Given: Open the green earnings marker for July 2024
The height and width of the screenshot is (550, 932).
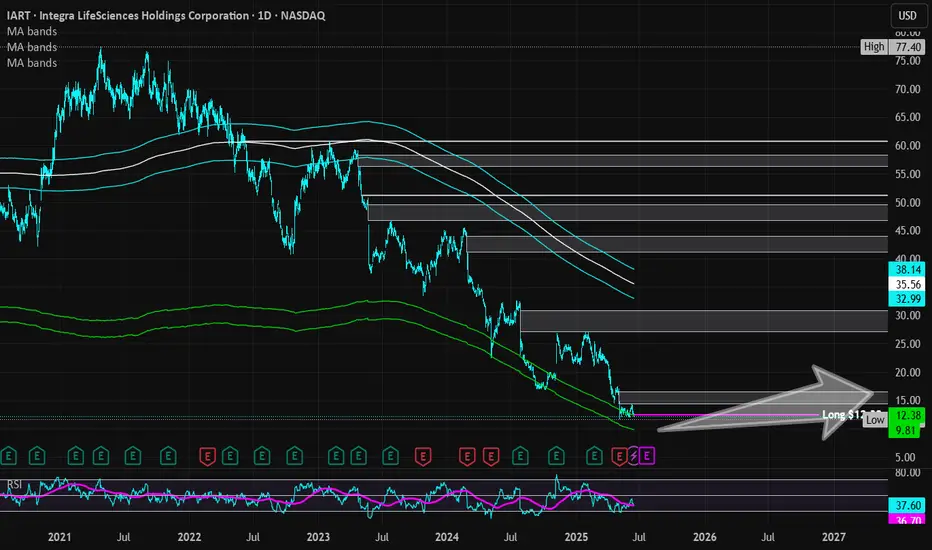Looking at the screenshot, I should pos(520,456).
